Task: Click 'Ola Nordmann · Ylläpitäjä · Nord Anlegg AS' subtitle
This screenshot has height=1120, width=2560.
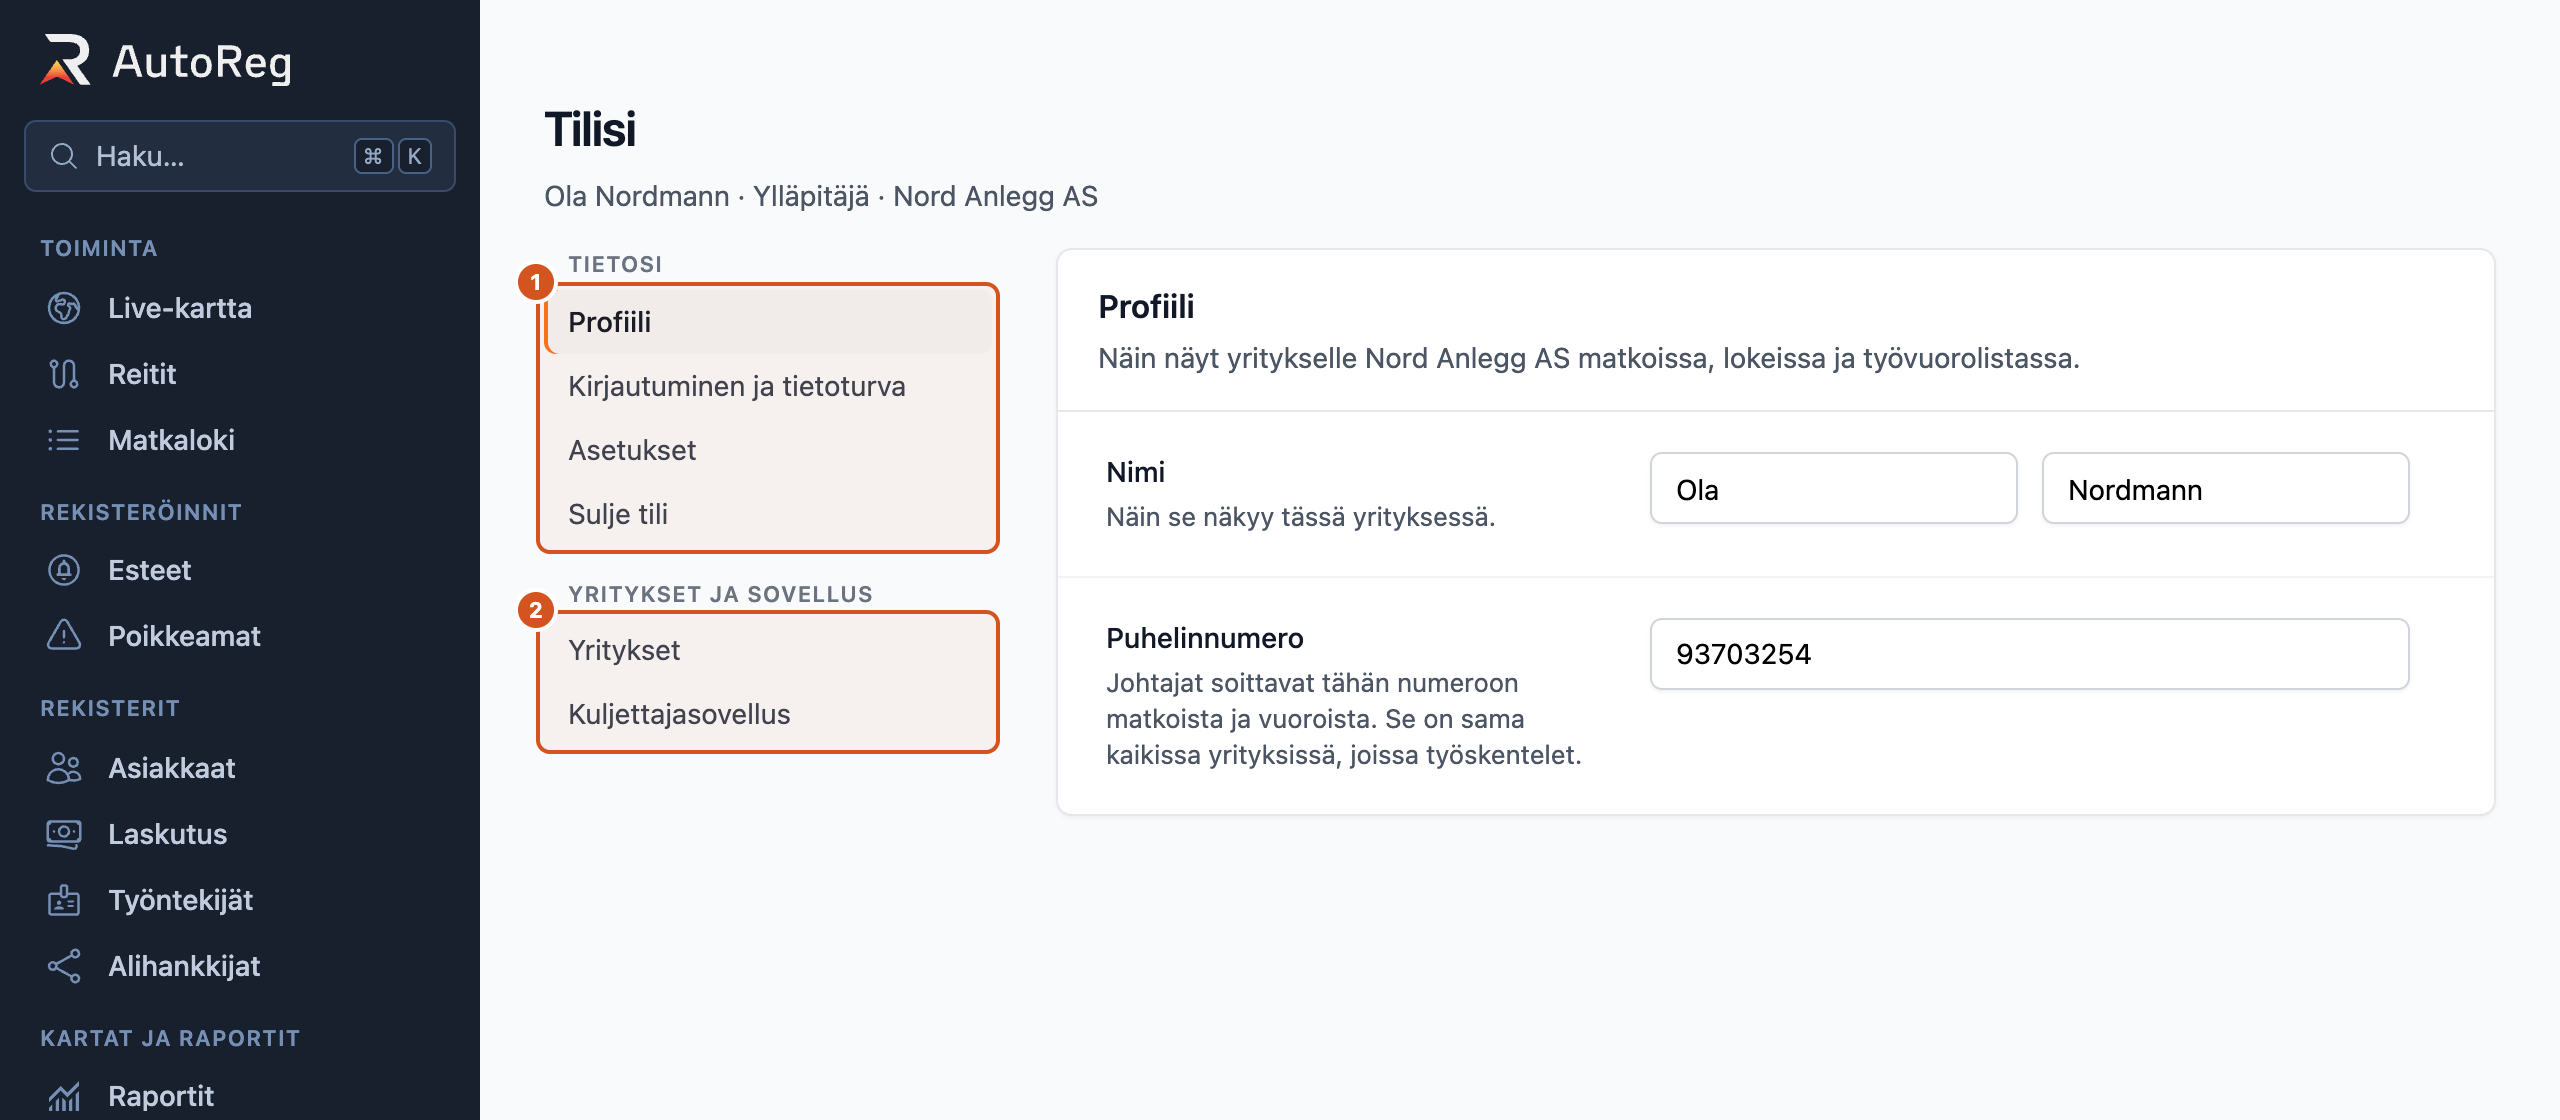Action: (x=821, y=196)
